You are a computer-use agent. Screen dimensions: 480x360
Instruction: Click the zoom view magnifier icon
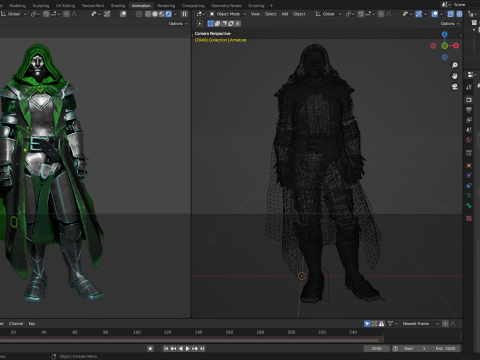coord(455,65)
